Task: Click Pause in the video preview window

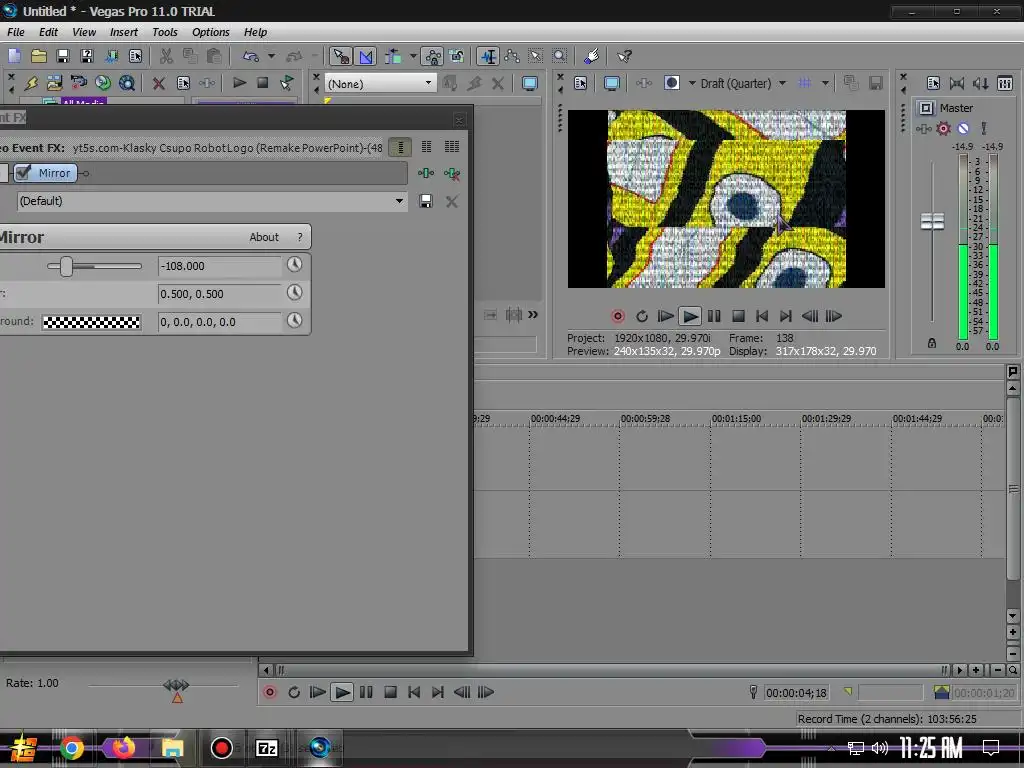Action: pos(714,316)
